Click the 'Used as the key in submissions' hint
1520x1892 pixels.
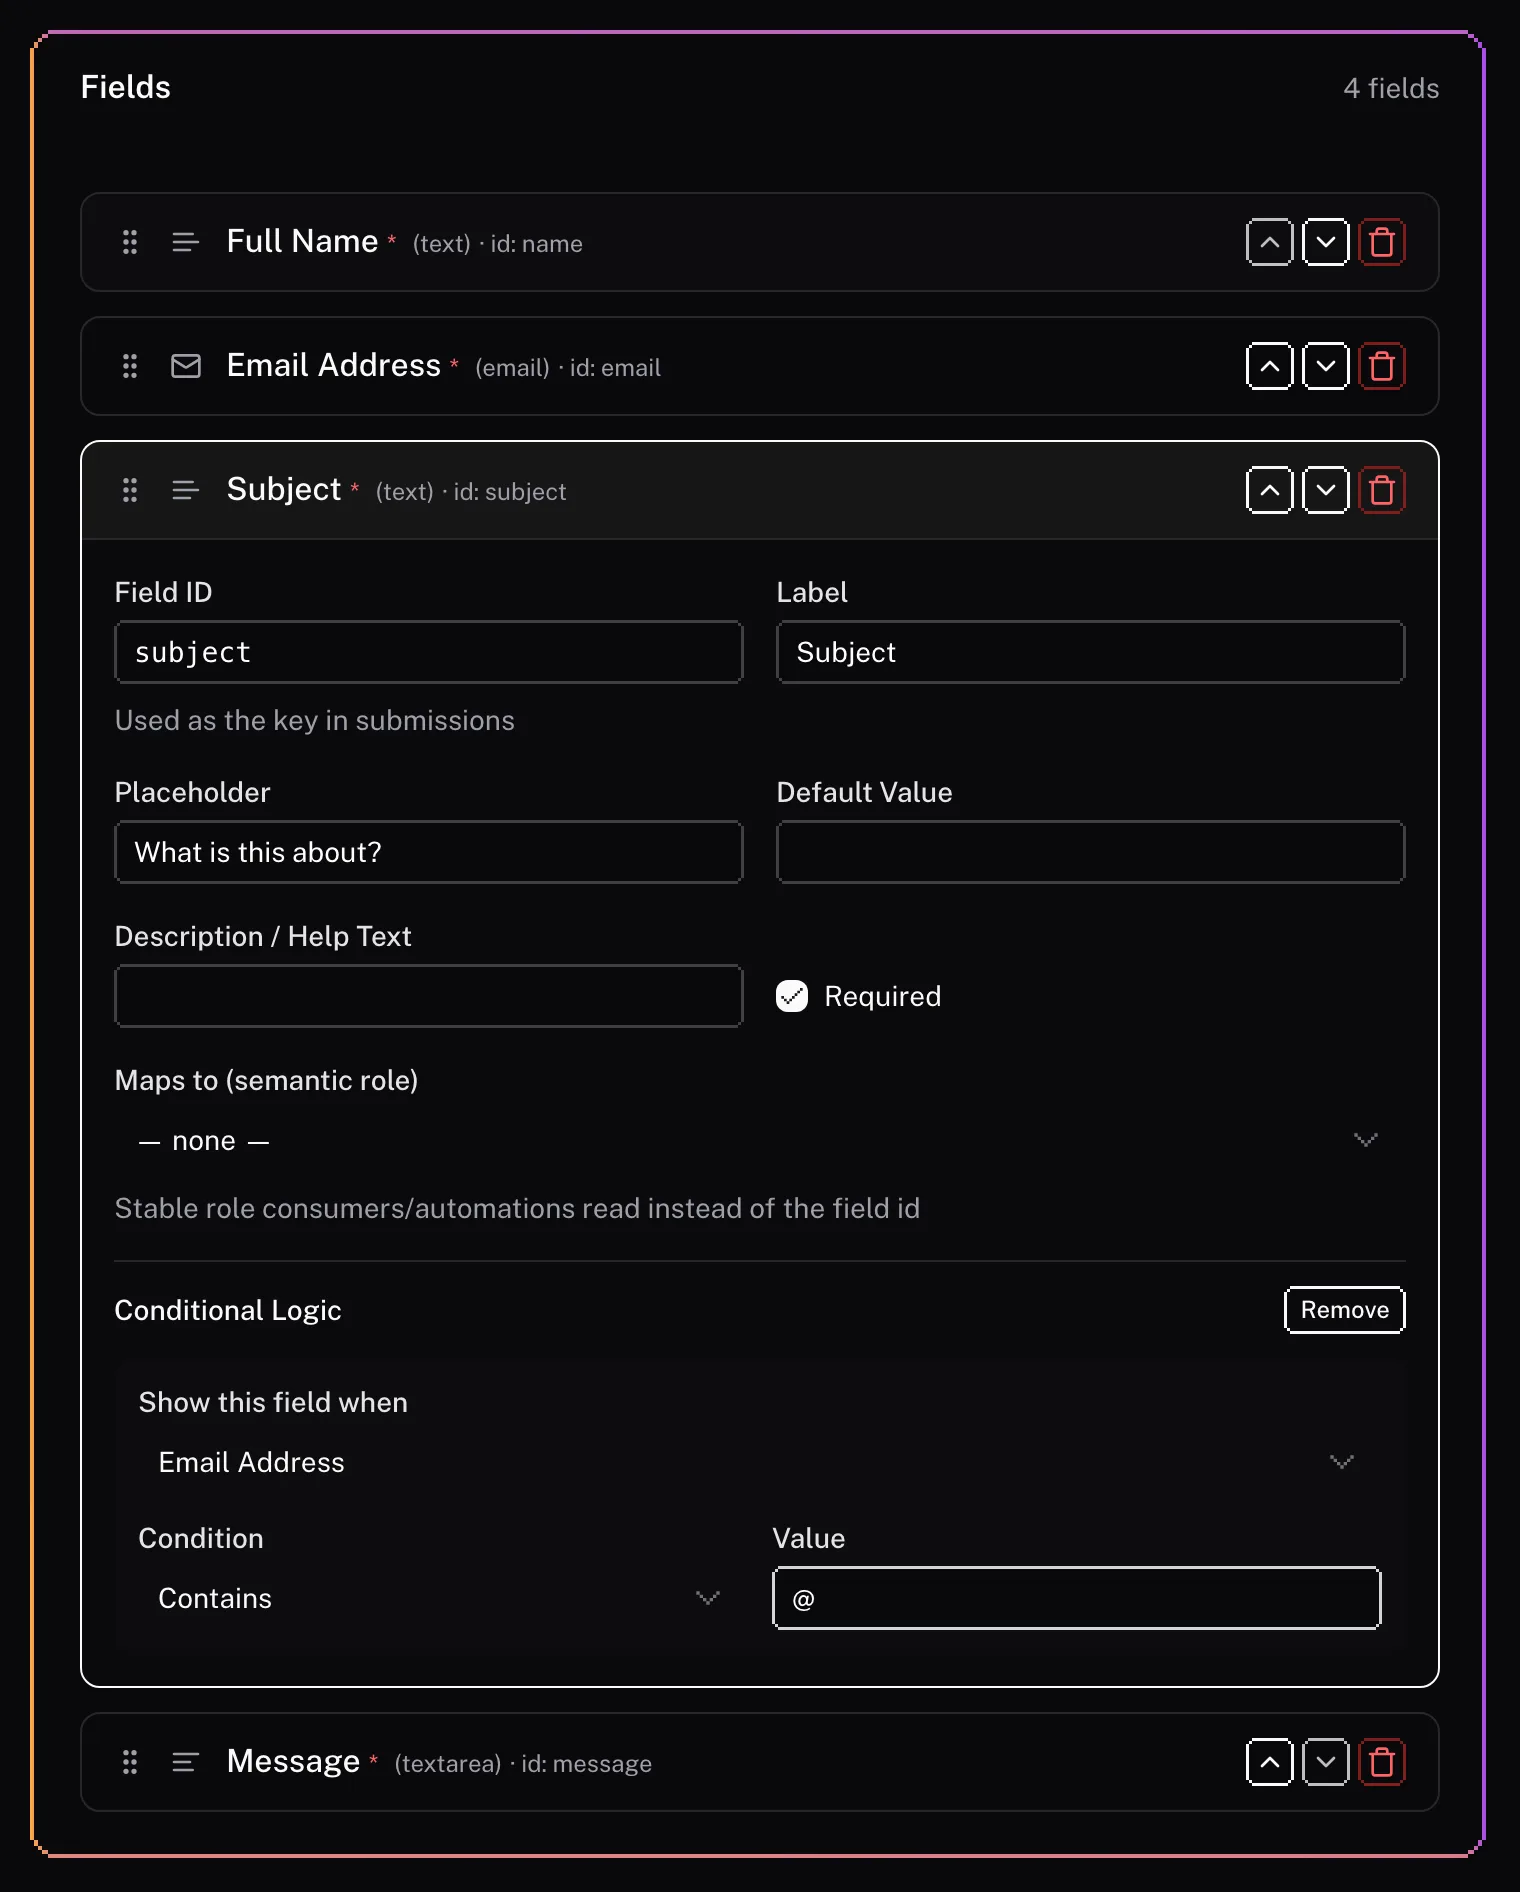pos(315,720)
